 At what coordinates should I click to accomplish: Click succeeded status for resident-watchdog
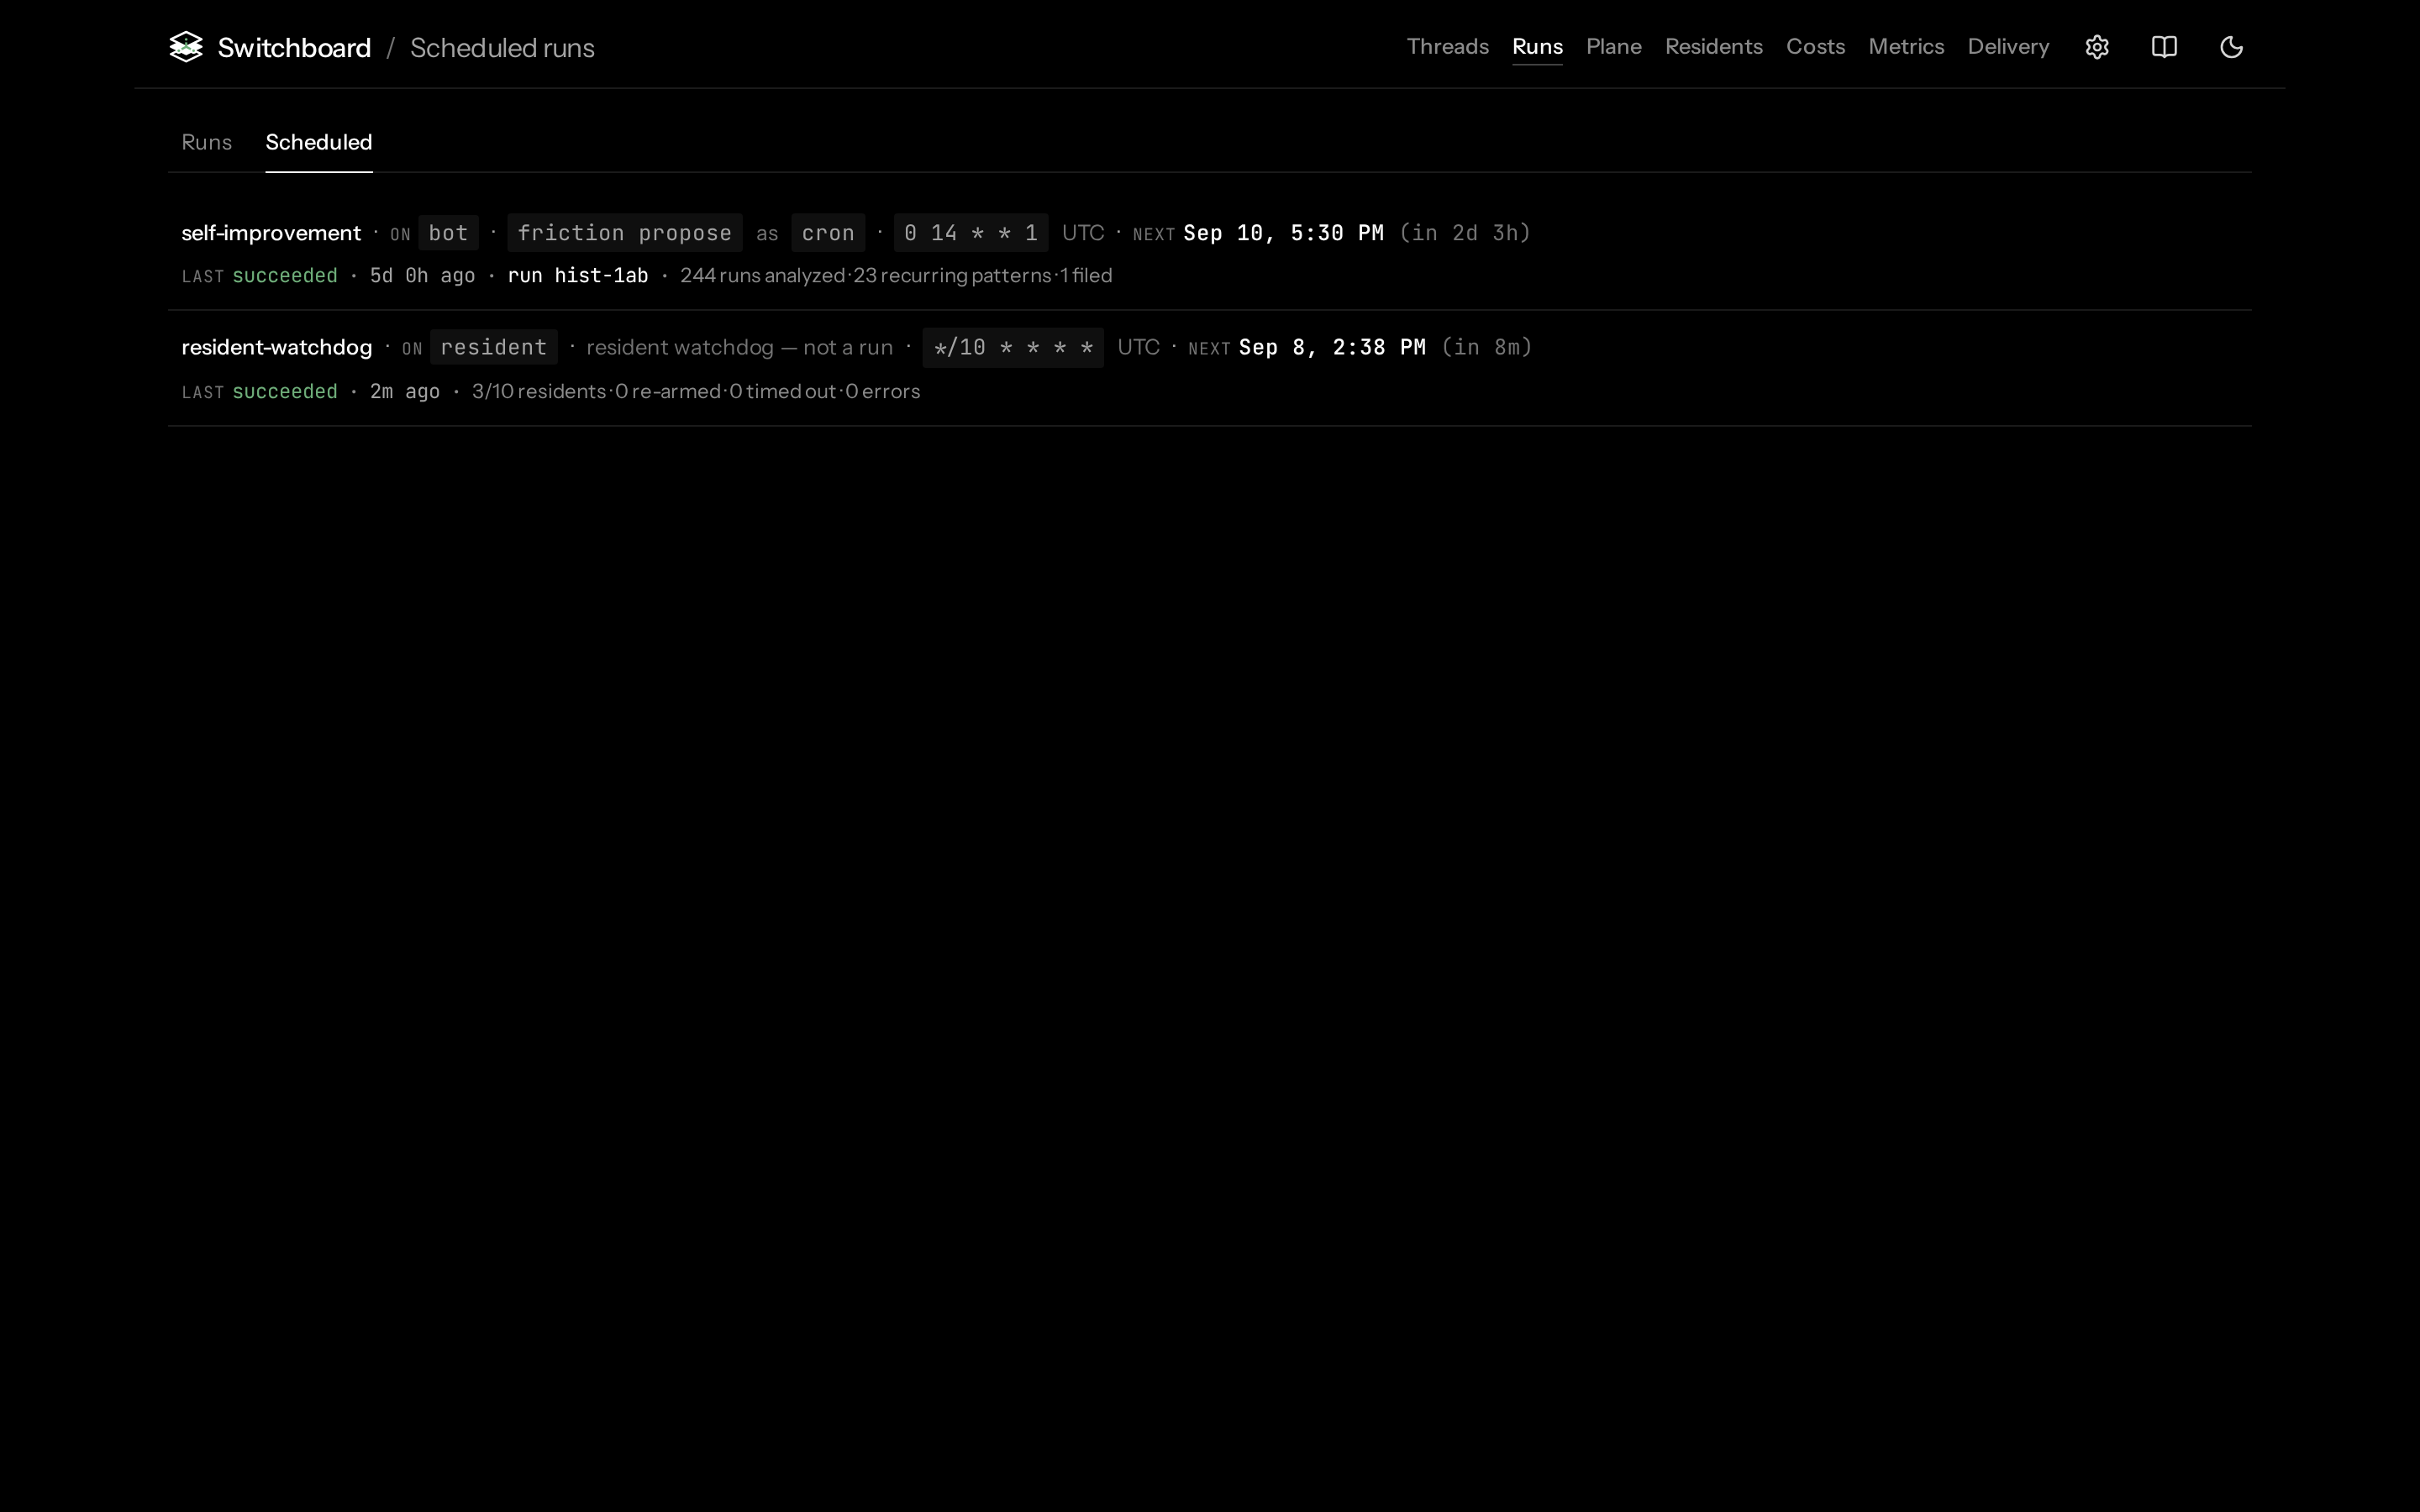pyautogui.click(x=285, y=391)
